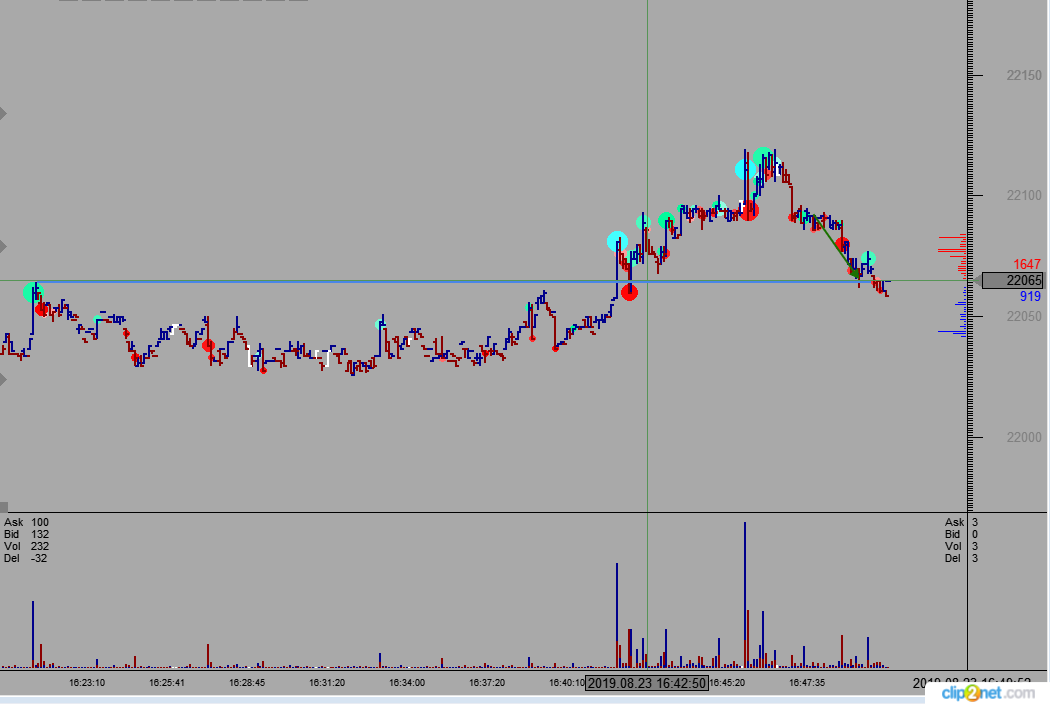Click the 22100 price axis label
Image resolution: width=1050 pixels, height=704 pixels.
(1024, 196)
